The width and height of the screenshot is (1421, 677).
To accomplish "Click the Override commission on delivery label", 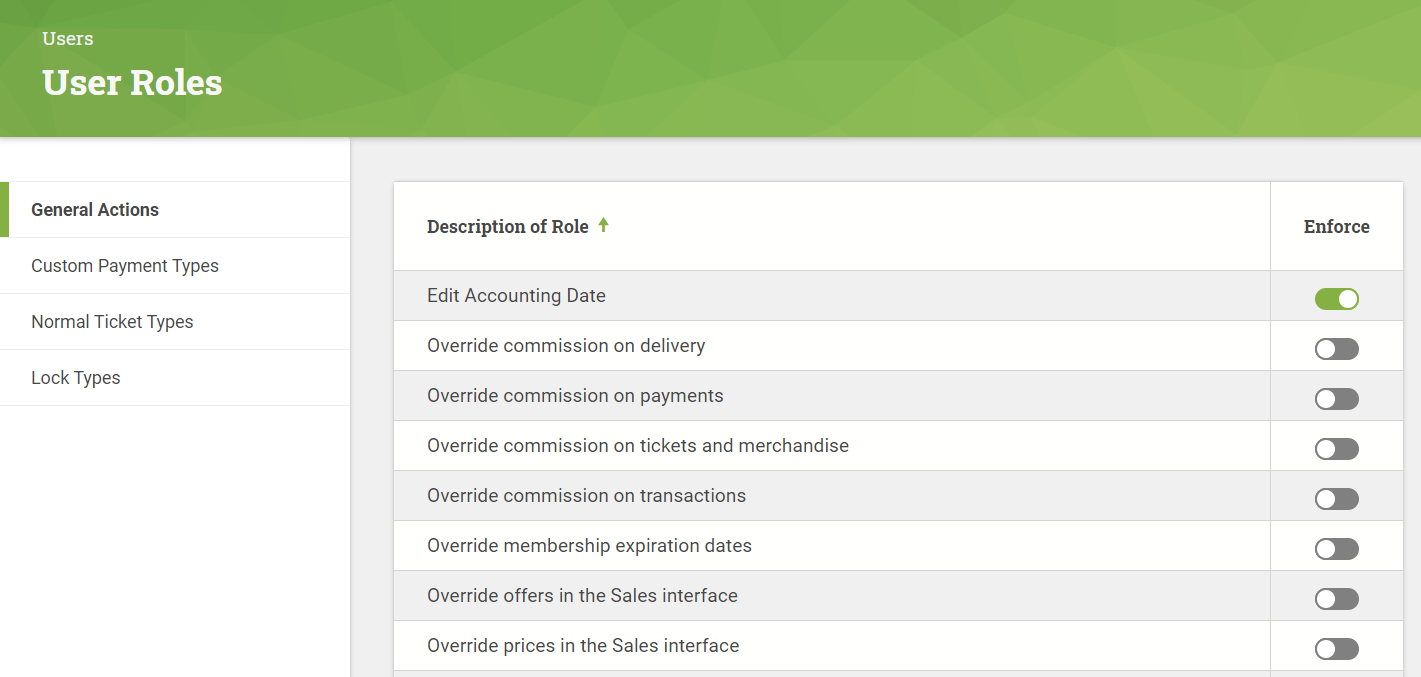I will coord(566,346).
